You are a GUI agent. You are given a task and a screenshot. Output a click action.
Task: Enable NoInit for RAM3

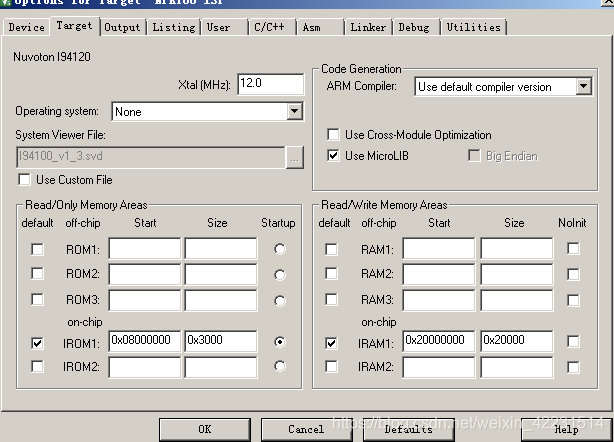(573, 300)
